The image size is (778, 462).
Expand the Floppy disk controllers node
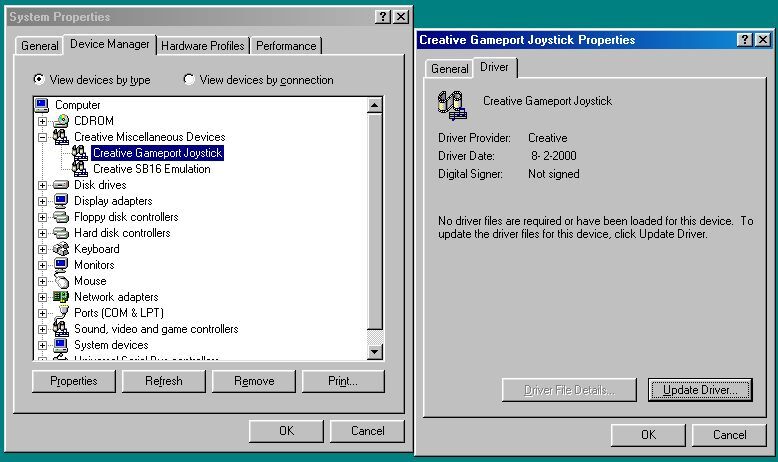[x=43, y=217]
